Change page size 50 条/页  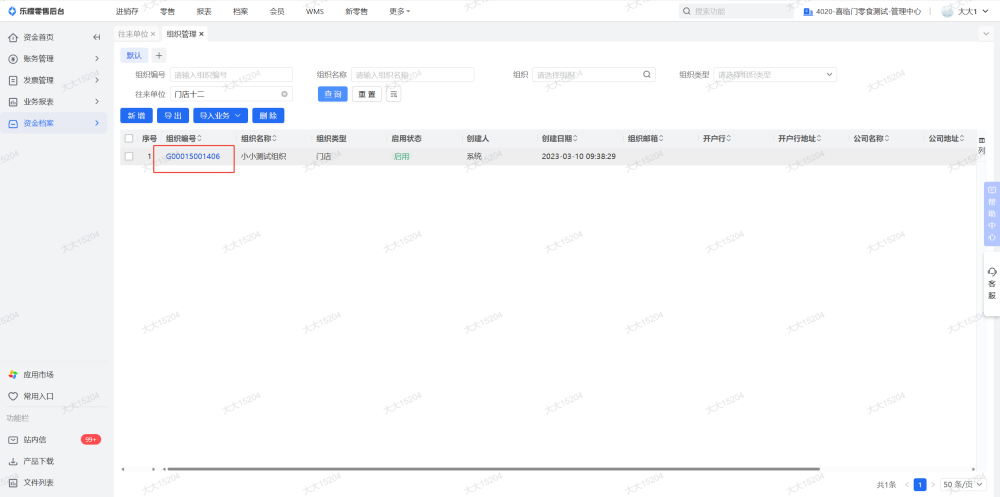click(x=963, y=485)
